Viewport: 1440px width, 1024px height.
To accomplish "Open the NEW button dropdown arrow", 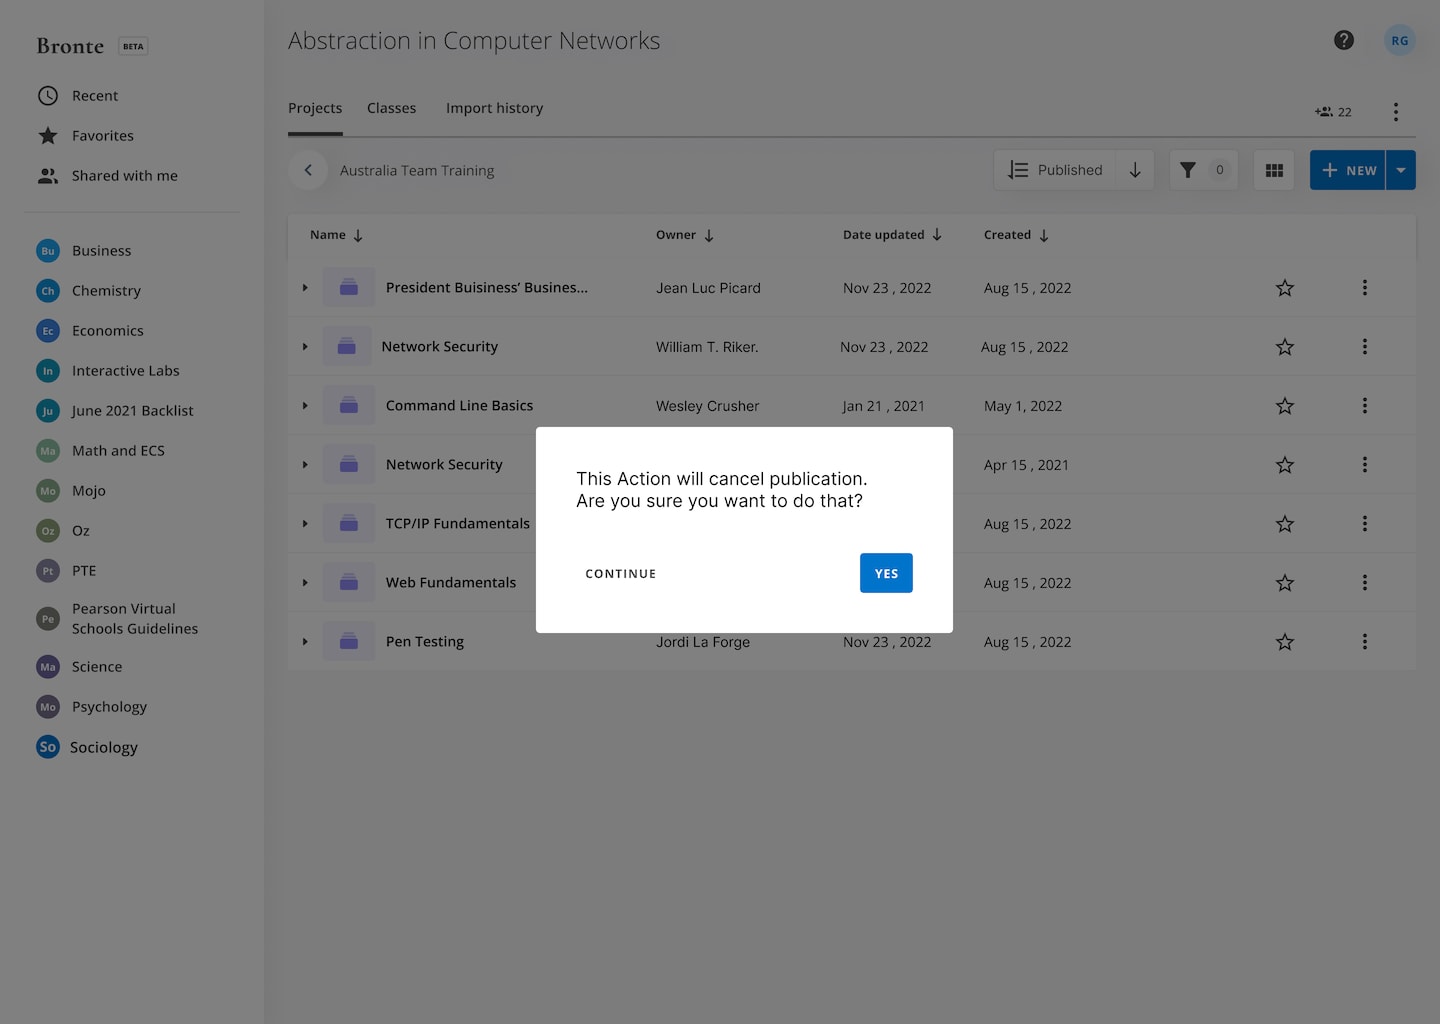I will 1401,170.
